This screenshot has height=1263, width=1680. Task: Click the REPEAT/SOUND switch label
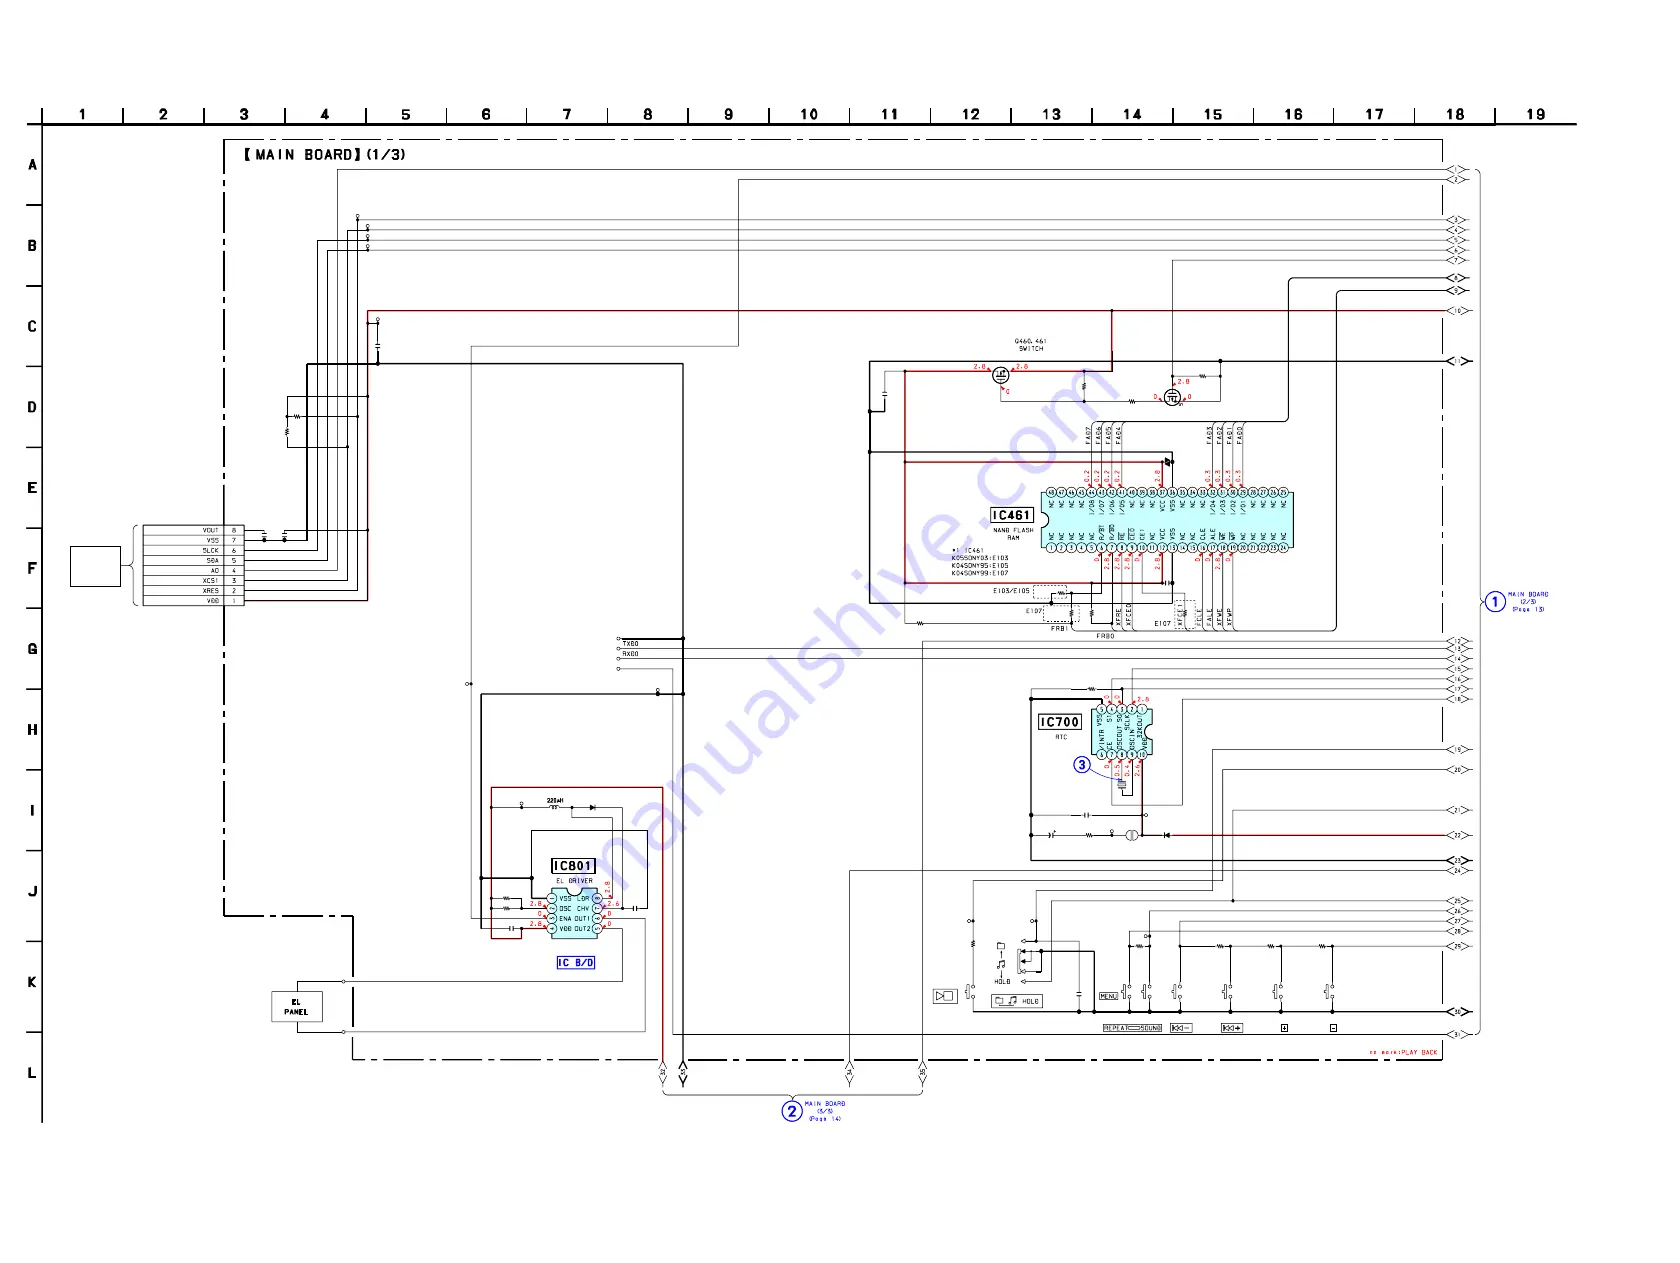click(1132, 1028)
